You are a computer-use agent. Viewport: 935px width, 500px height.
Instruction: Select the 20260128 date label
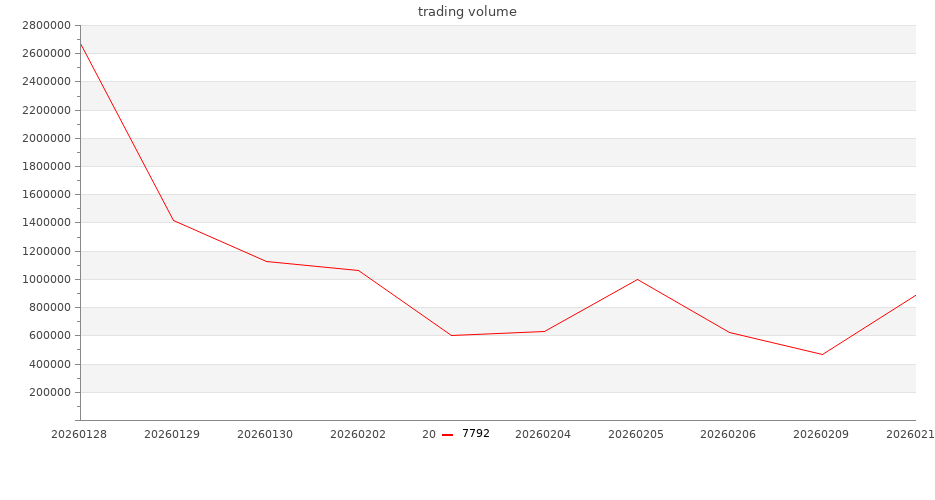click(x=79, y=434)
